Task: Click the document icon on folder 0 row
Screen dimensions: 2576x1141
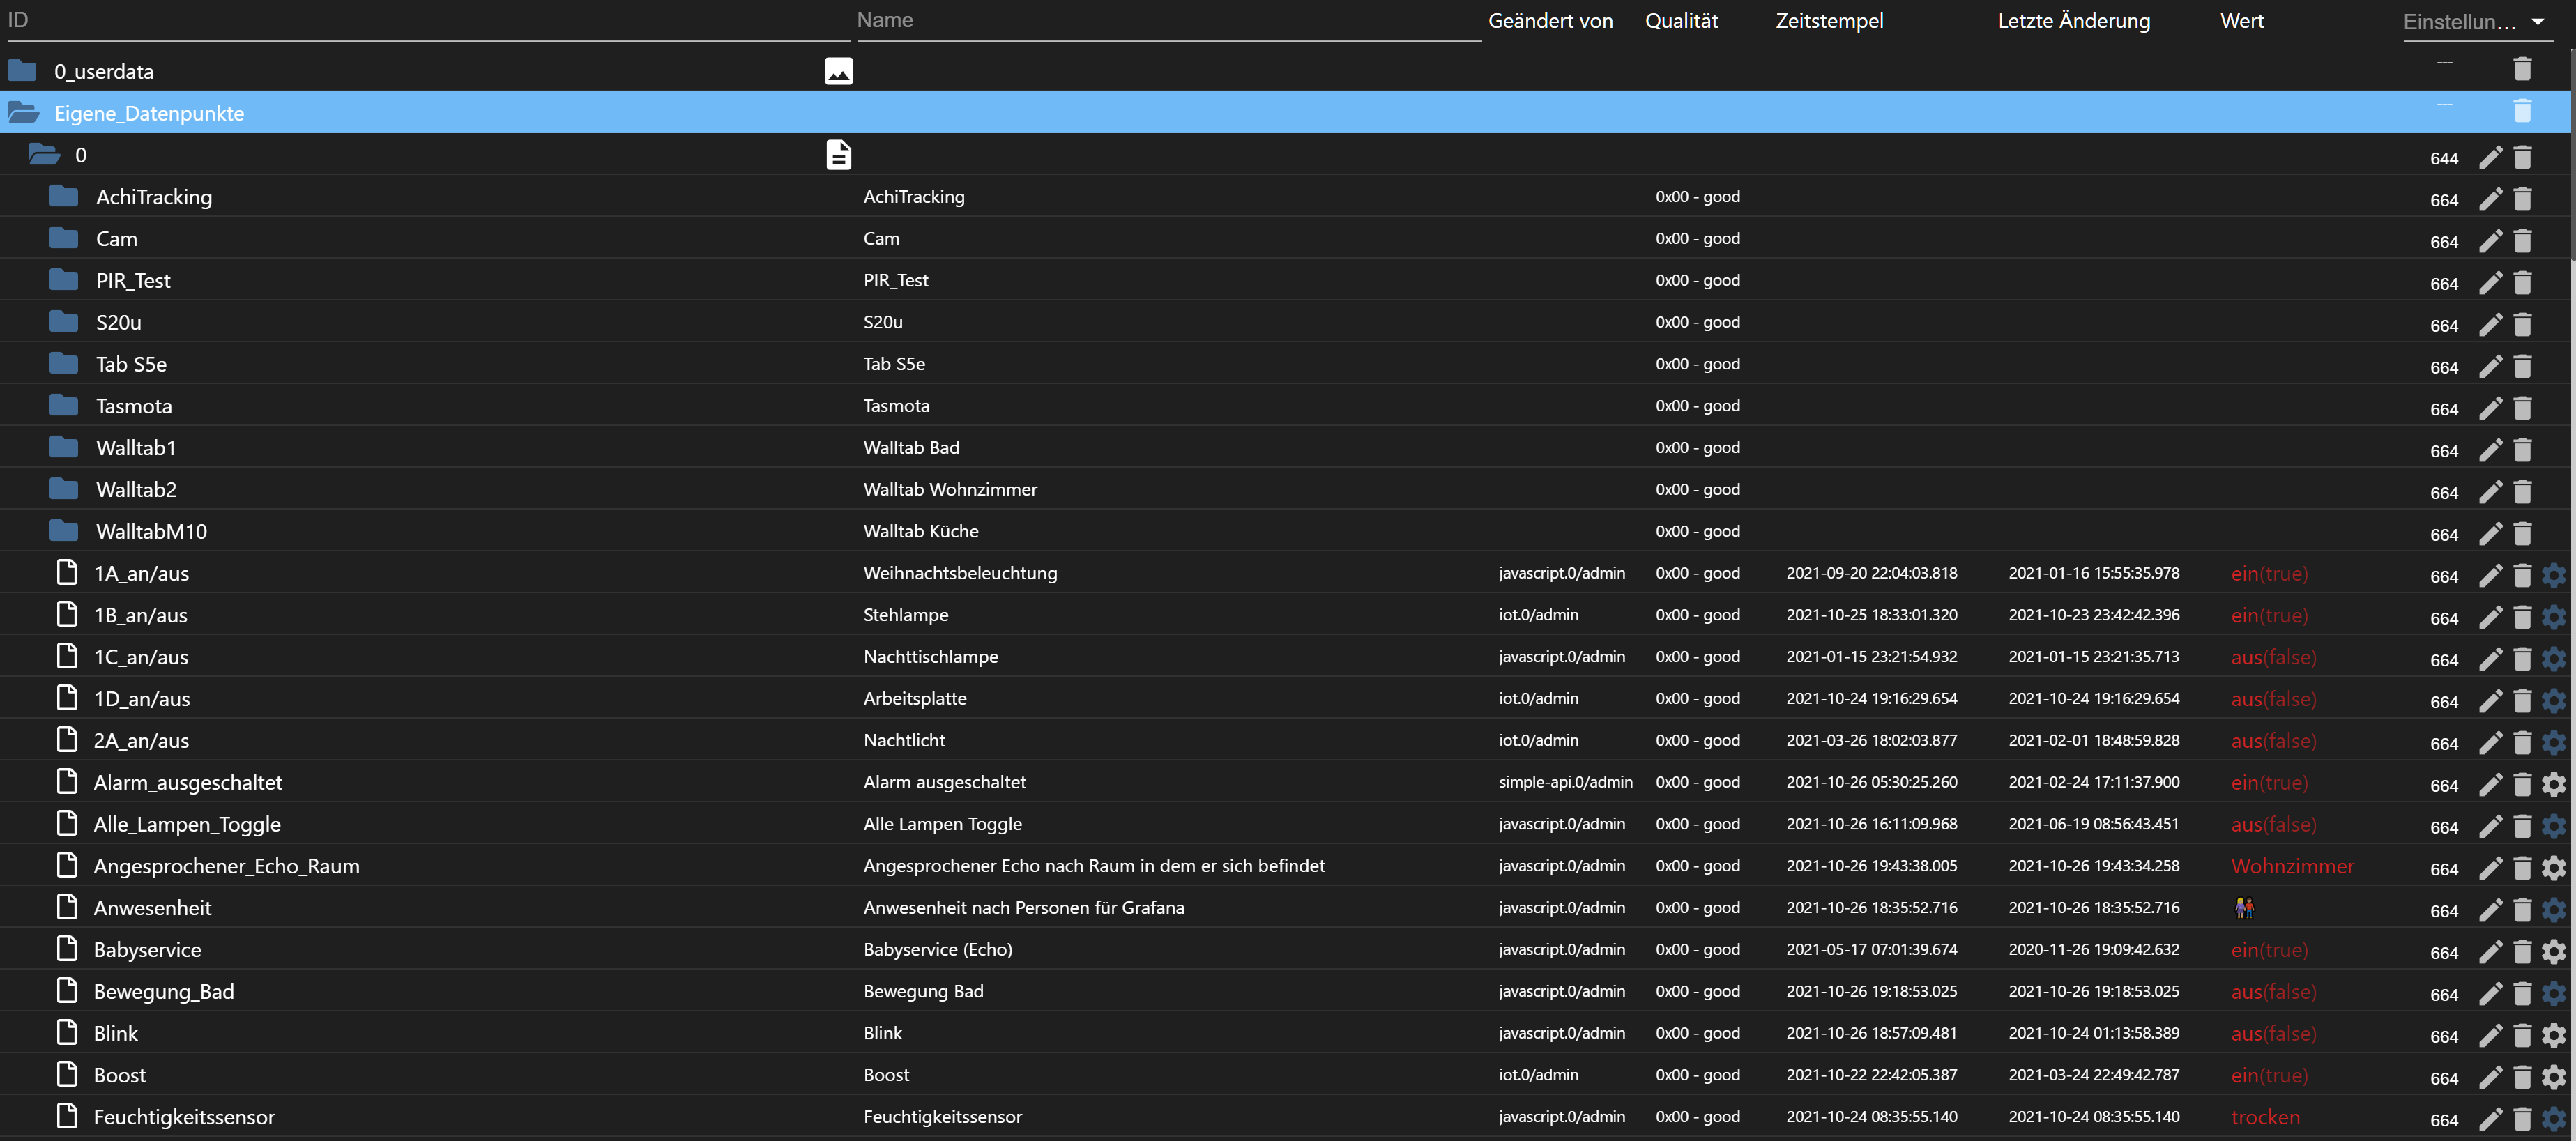Action: pyautogui.click(x=838, y=155)
